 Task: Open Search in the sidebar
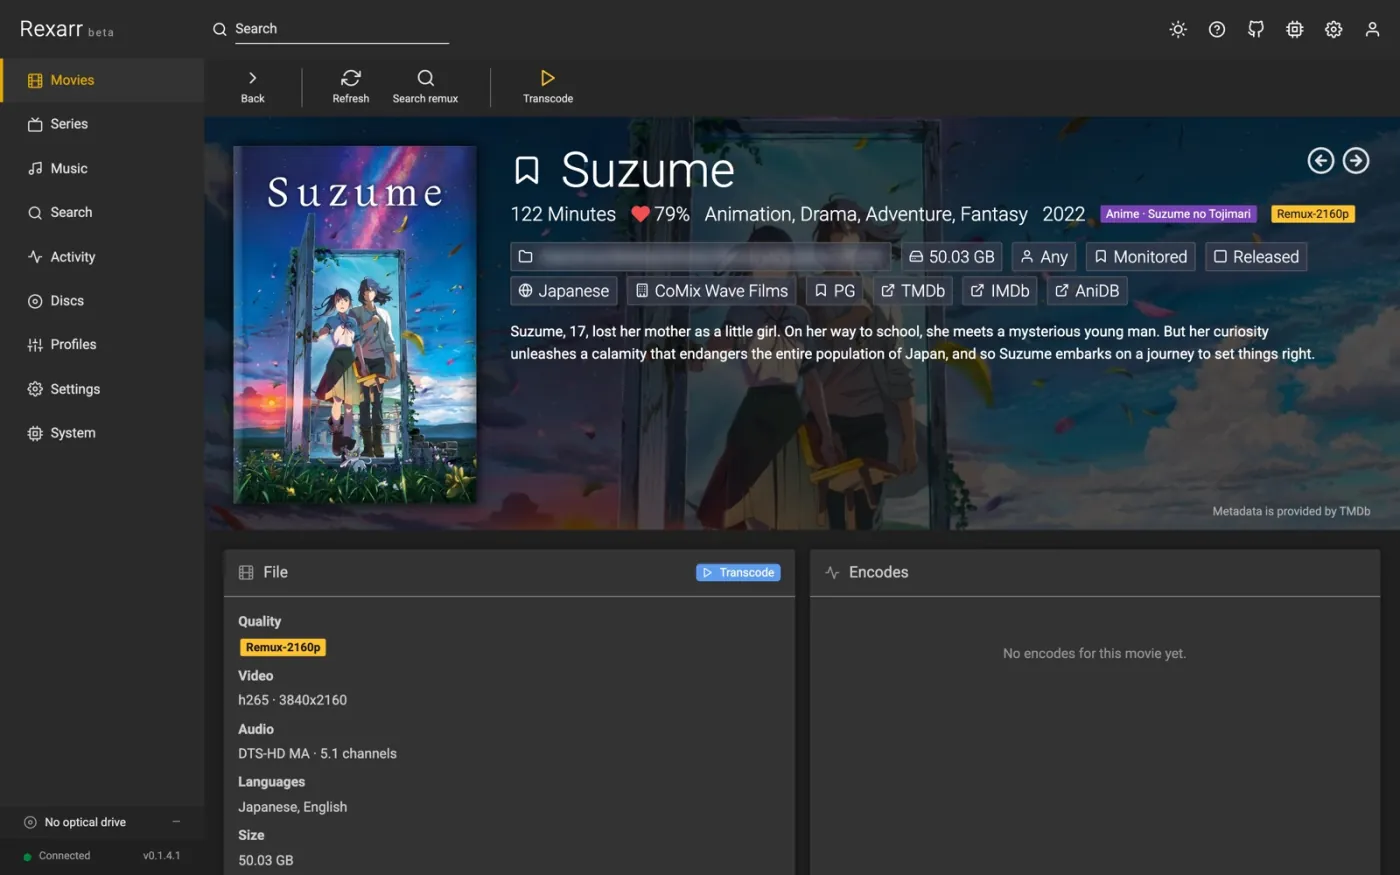[x=102, y=212]
